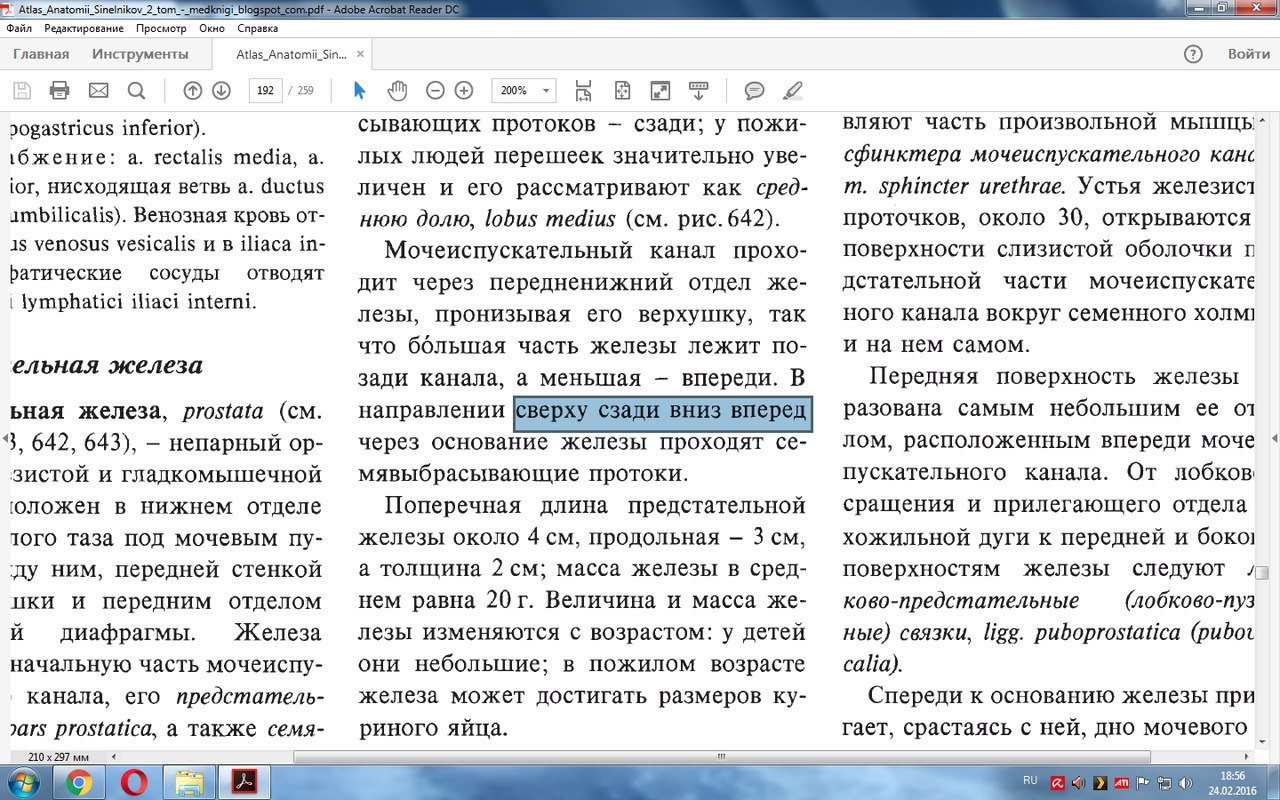Enable the arrow selection tool
The height and width of the screenshot is (800, 1280).
[x=360, y=91]
